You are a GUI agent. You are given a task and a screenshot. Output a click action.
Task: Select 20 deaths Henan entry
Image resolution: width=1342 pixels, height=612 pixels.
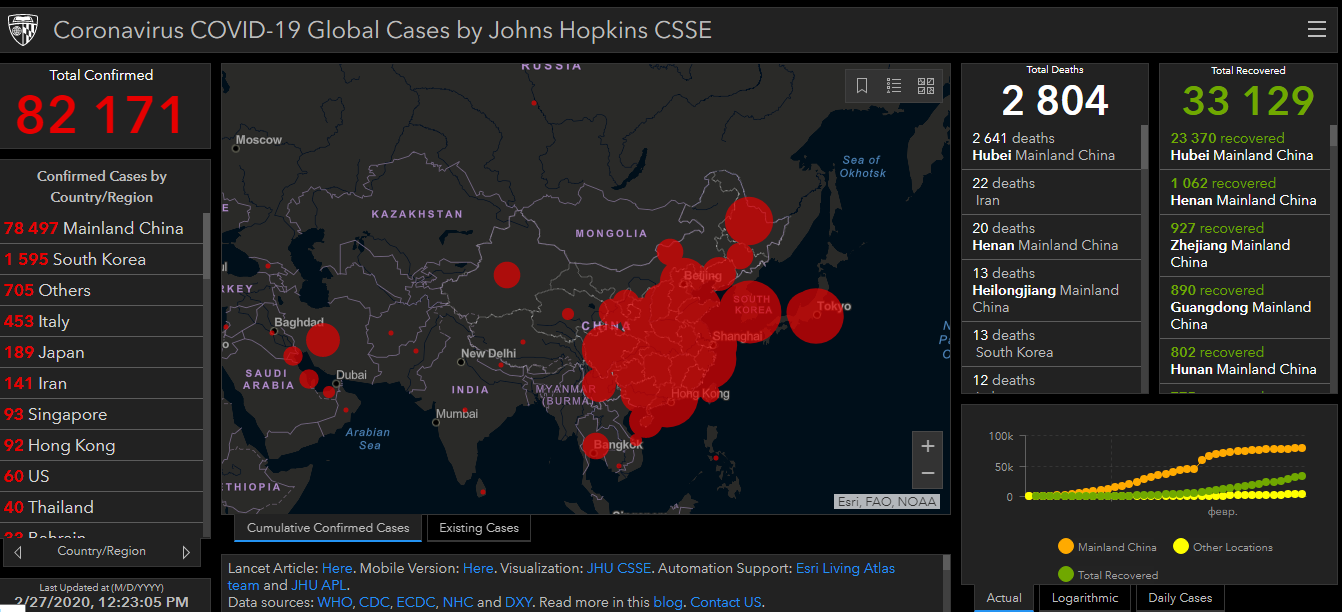1051,237
